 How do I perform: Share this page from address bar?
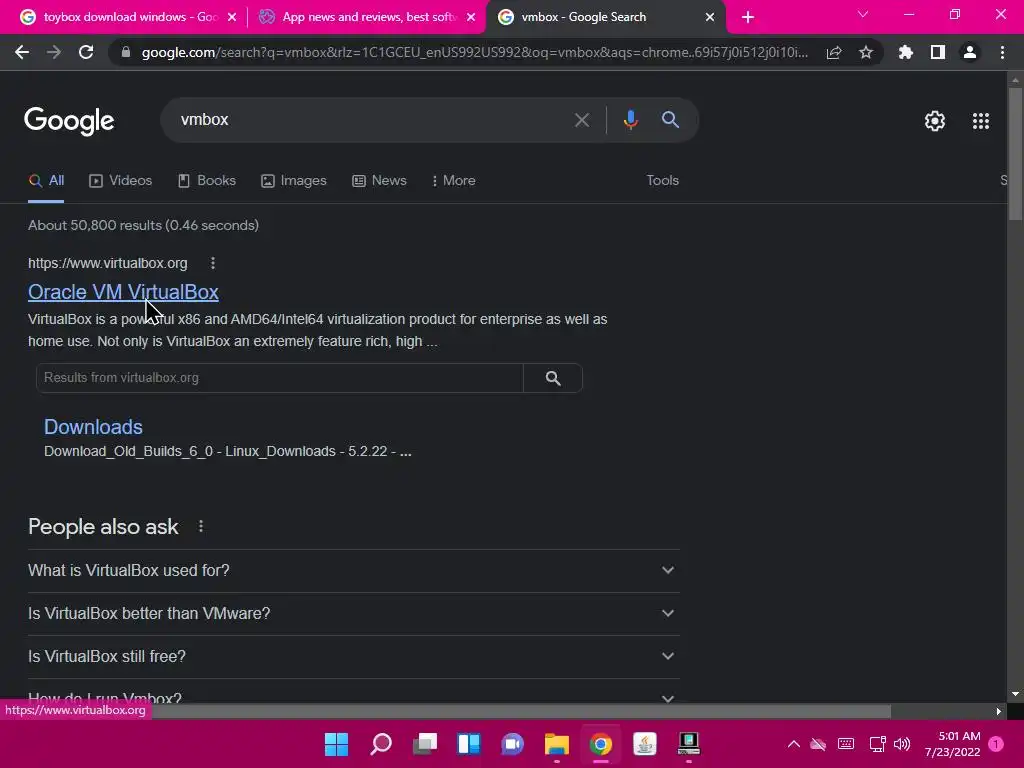pyautogui.click(x=834, y=52)
